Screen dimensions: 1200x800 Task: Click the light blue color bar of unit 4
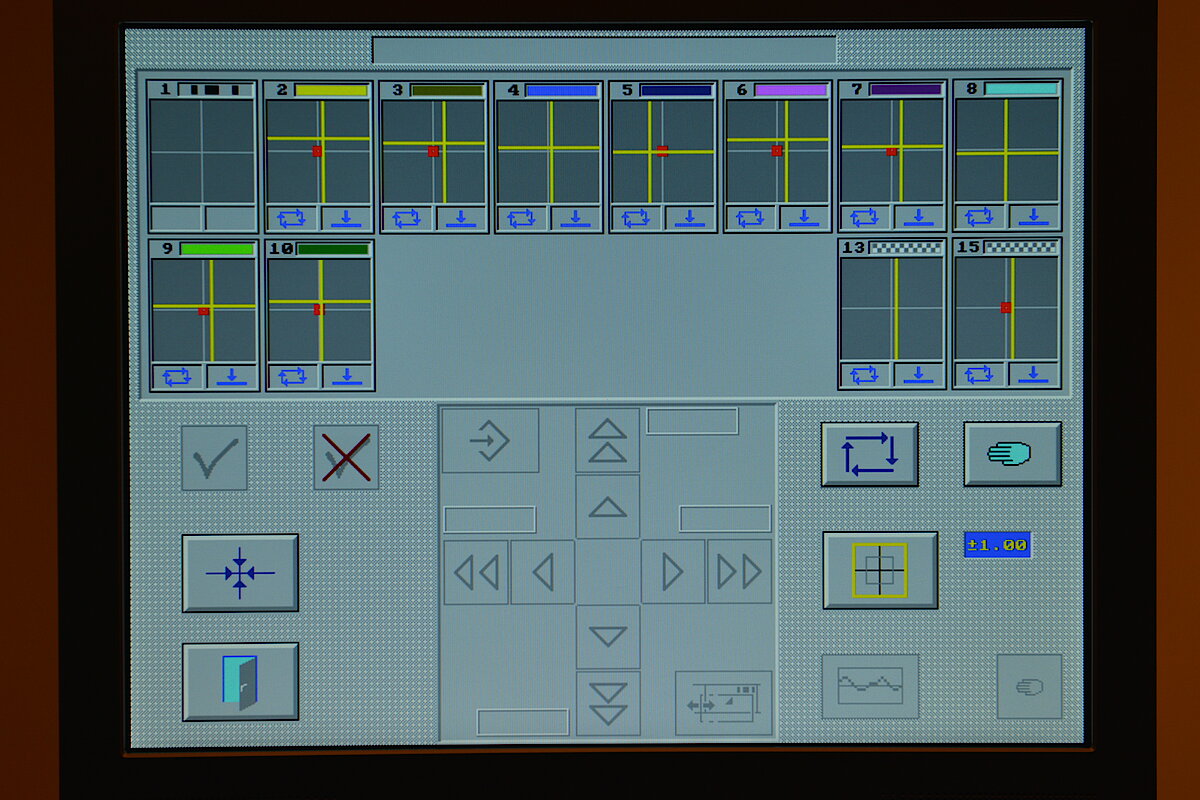pos(561,90)
